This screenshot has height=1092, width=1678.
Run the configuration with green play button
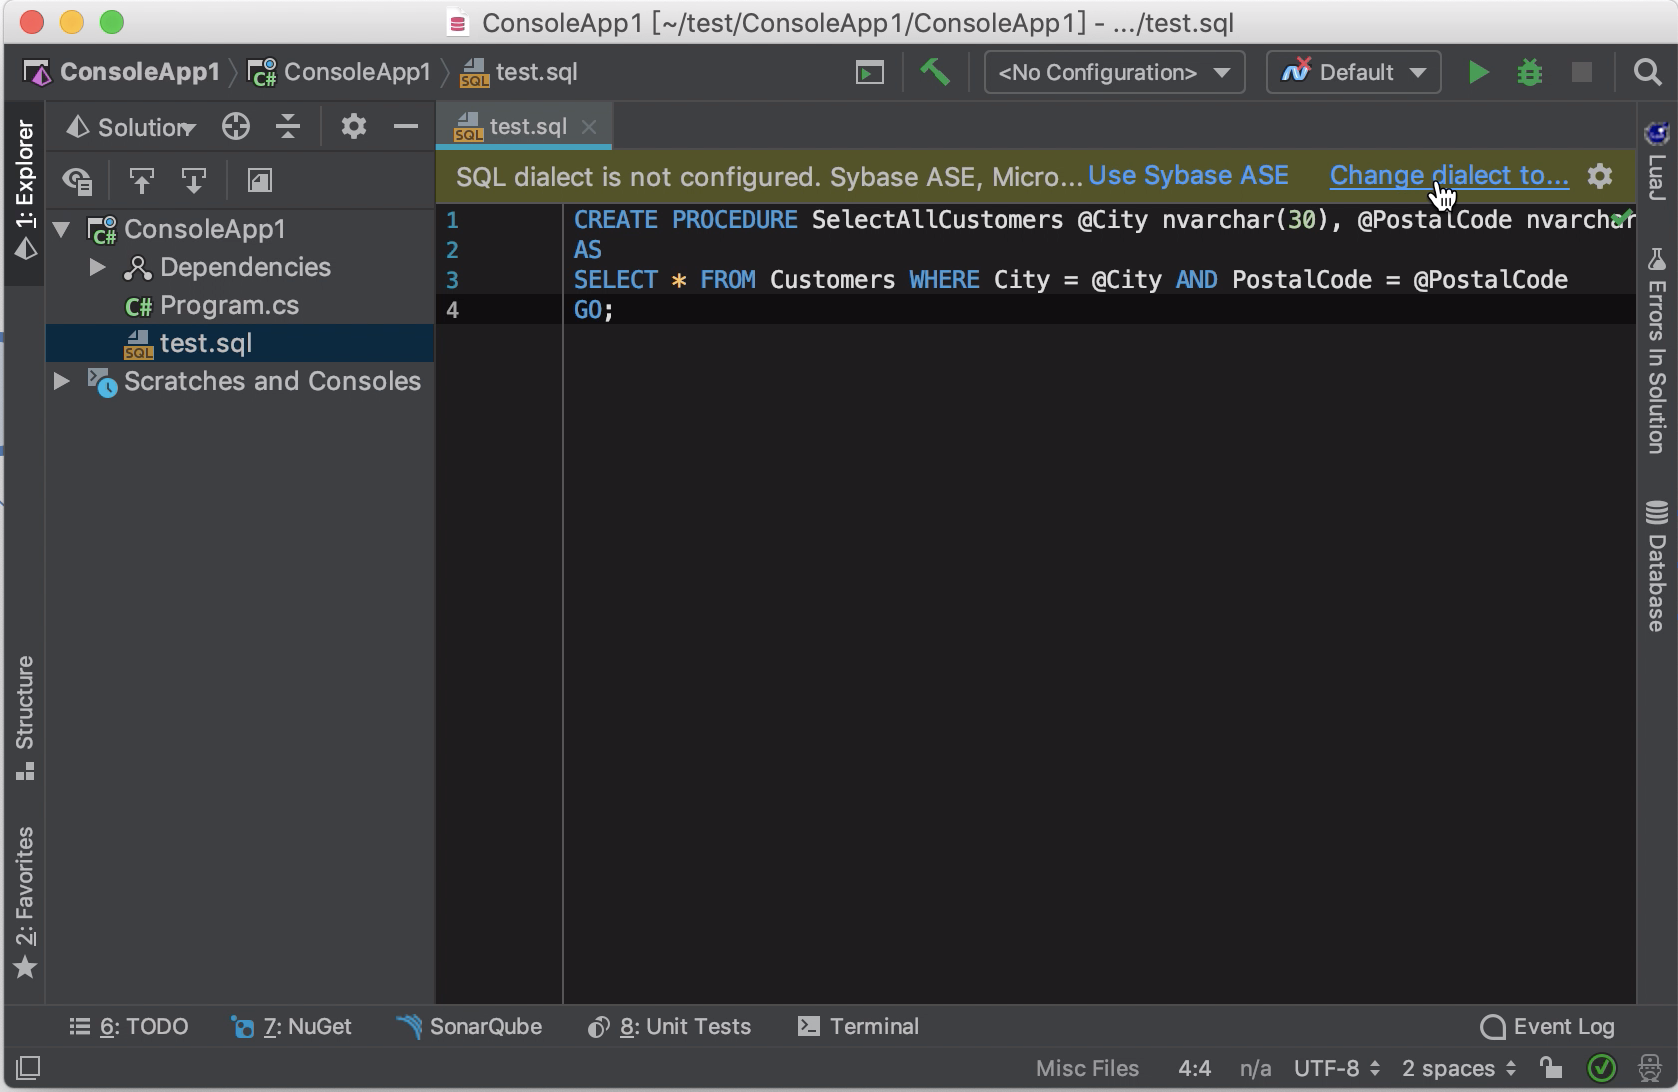(1478, 72)
